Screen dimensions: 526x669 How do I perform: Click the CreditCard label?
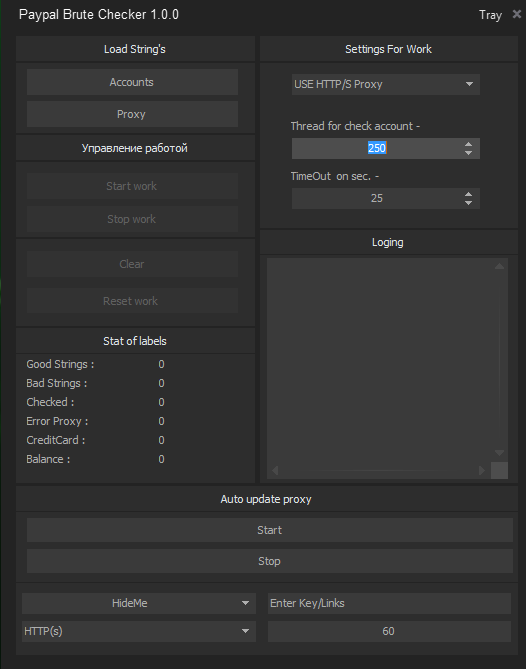point(56,440)
